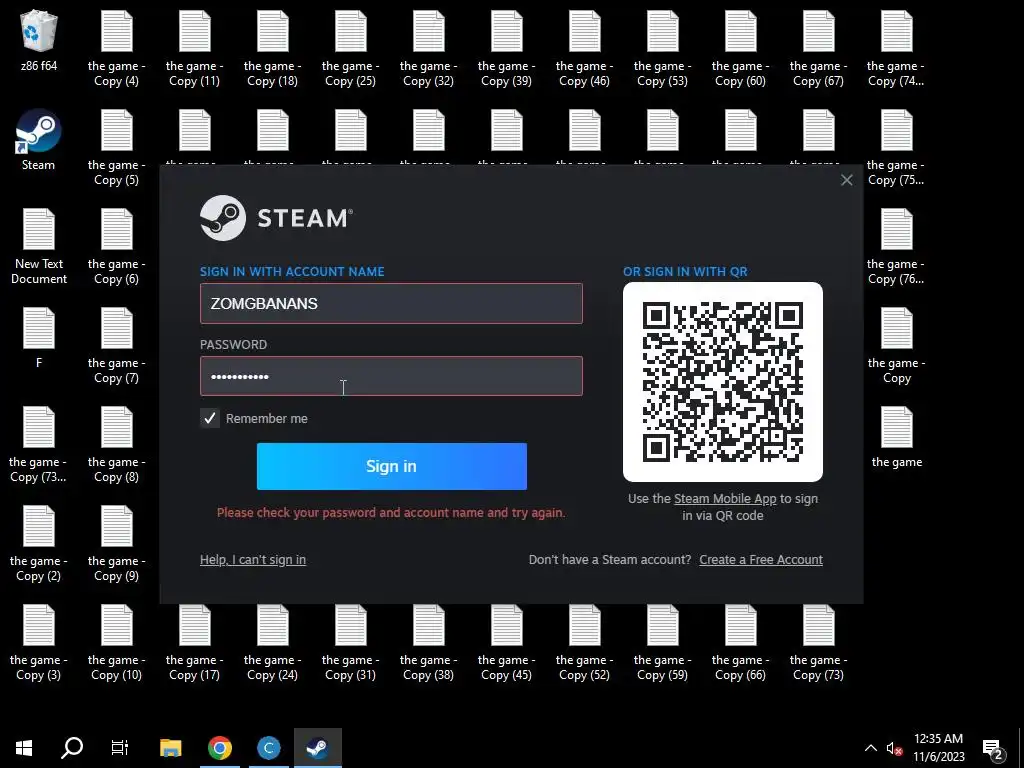Select 'the game - Copy (3)' file
1024x768 pixels.
coord(39,643)
